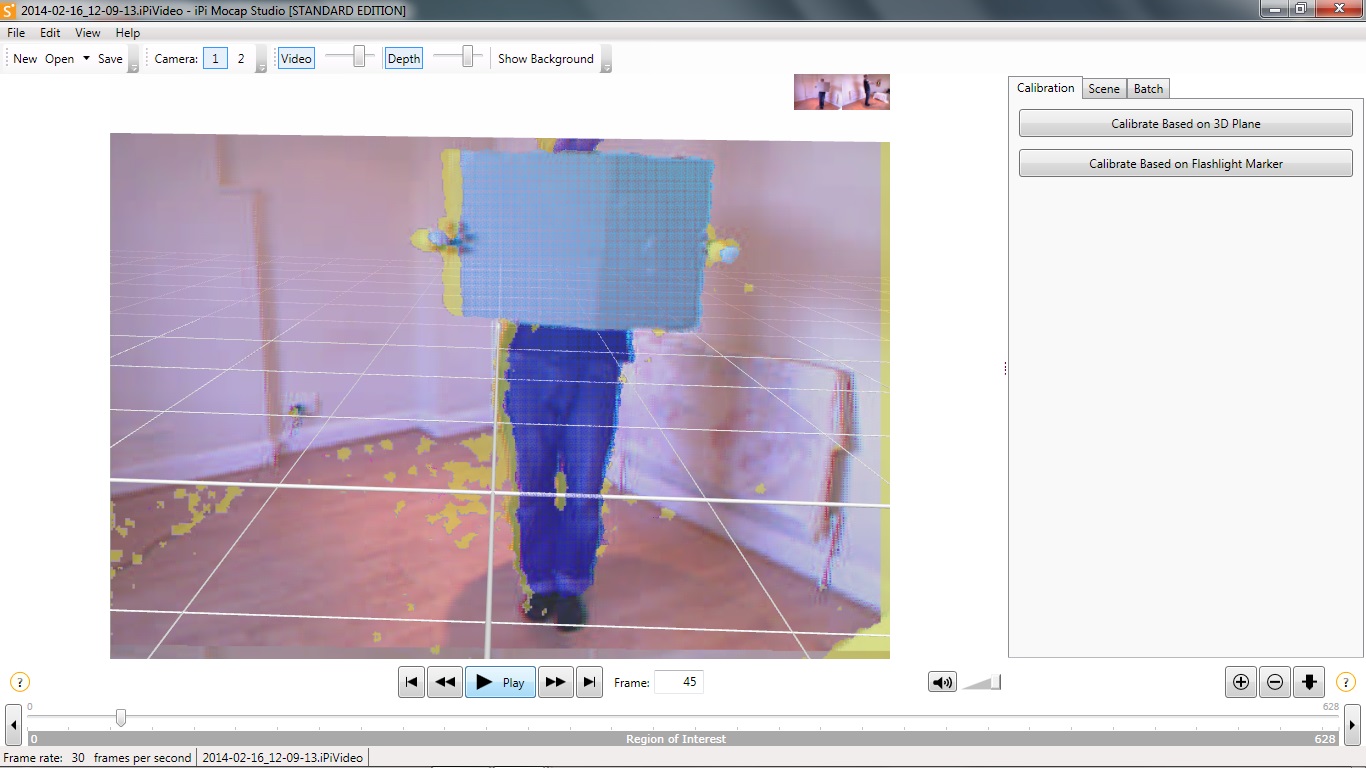
Task: Mute audio with the speaker icon
Action: tap(942, 682)
